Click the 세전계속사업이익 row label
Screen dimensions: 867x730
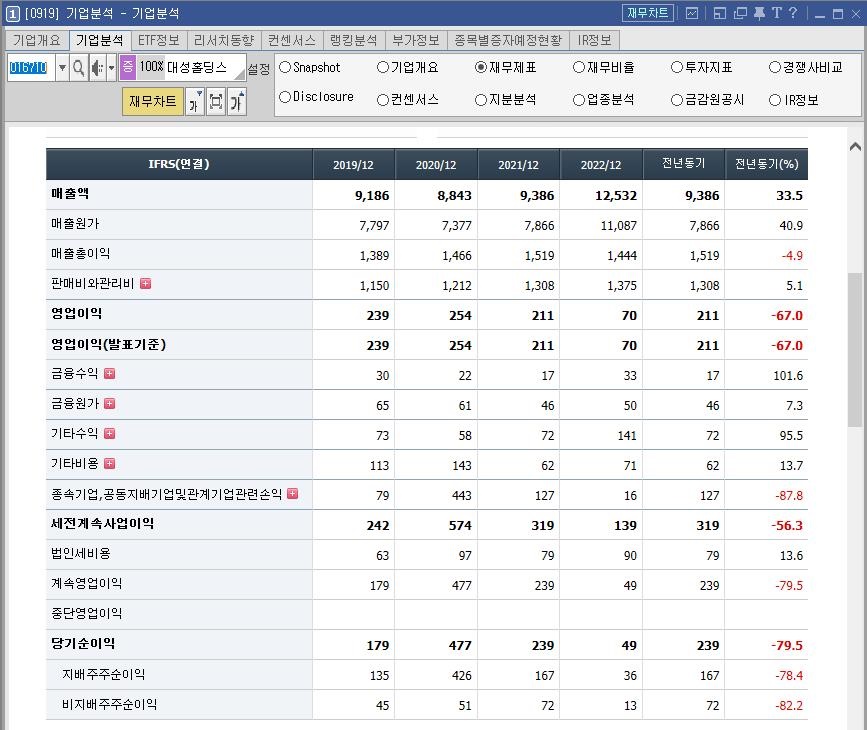click(102, 524)
